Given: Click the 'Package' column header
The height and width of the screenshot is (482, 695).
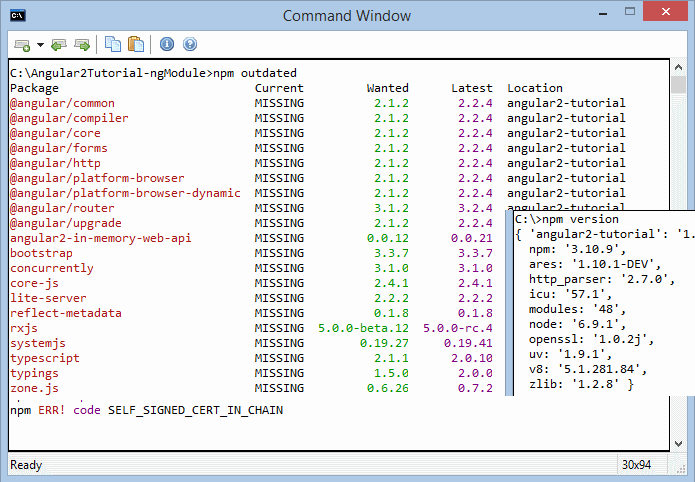Looking at the screenshot, I should tap(34, 88).
